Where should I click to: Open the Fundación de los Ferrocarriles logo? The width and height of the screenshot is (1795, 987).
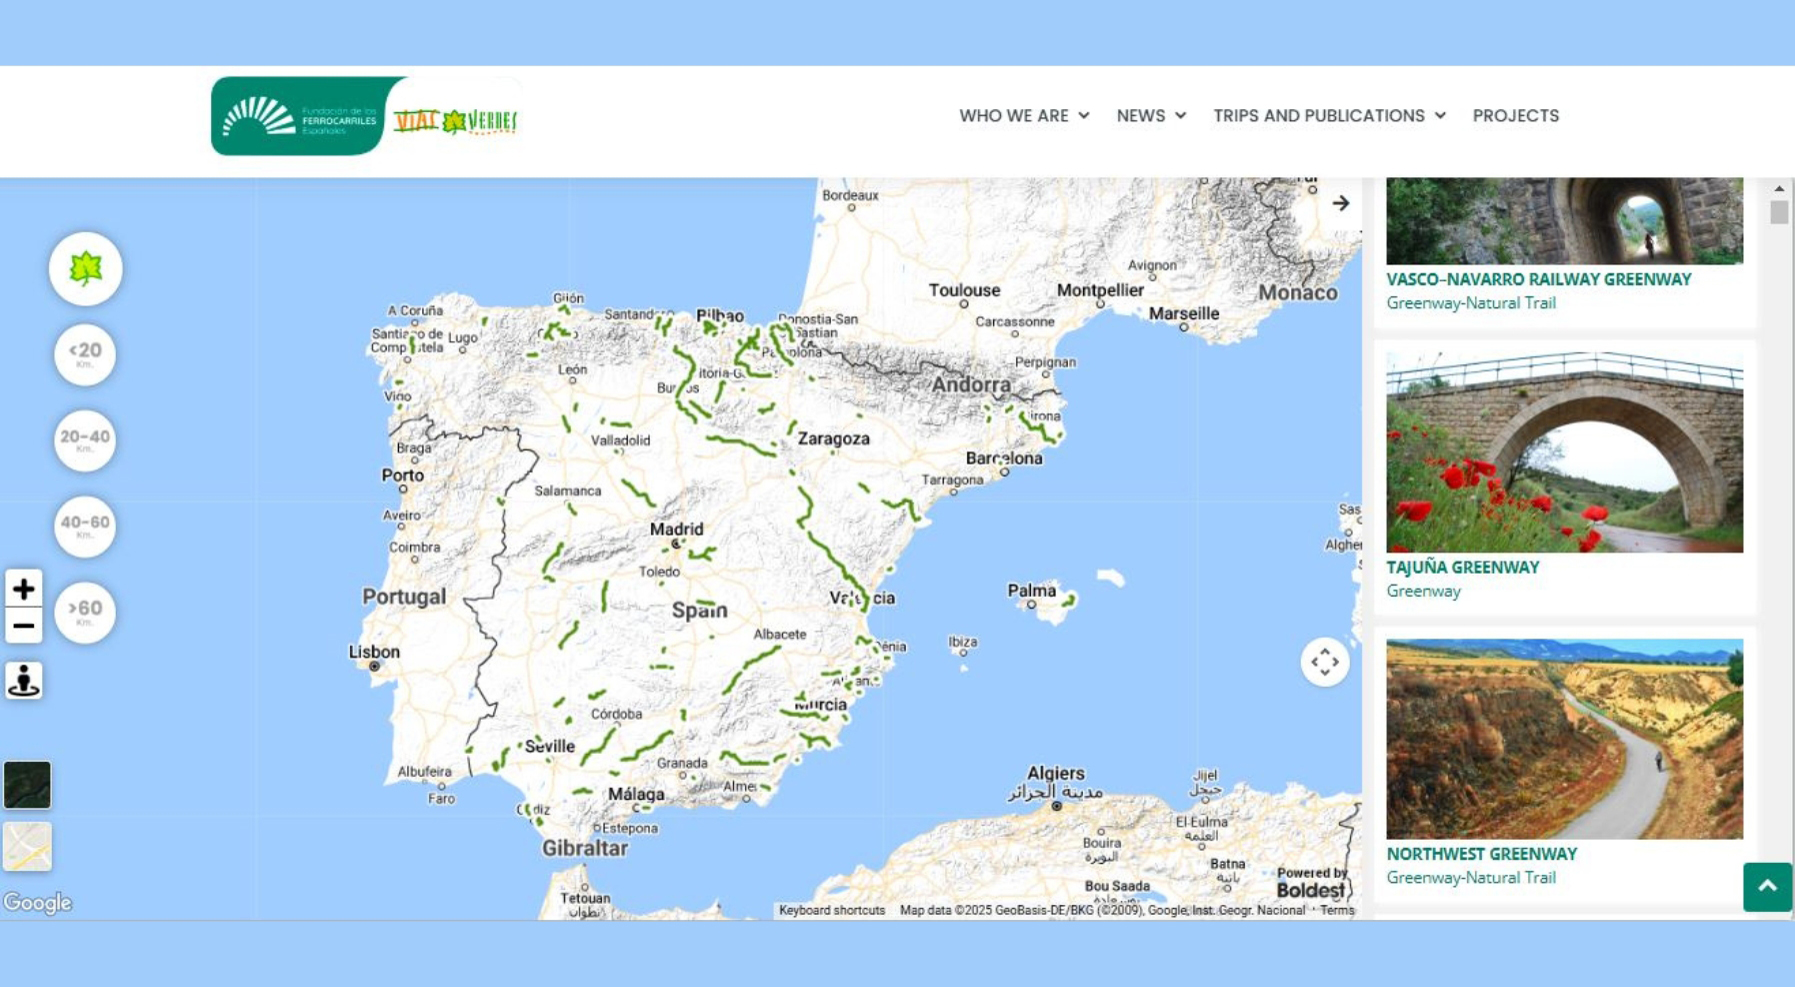pyautogui.click(x=299, y=116)
